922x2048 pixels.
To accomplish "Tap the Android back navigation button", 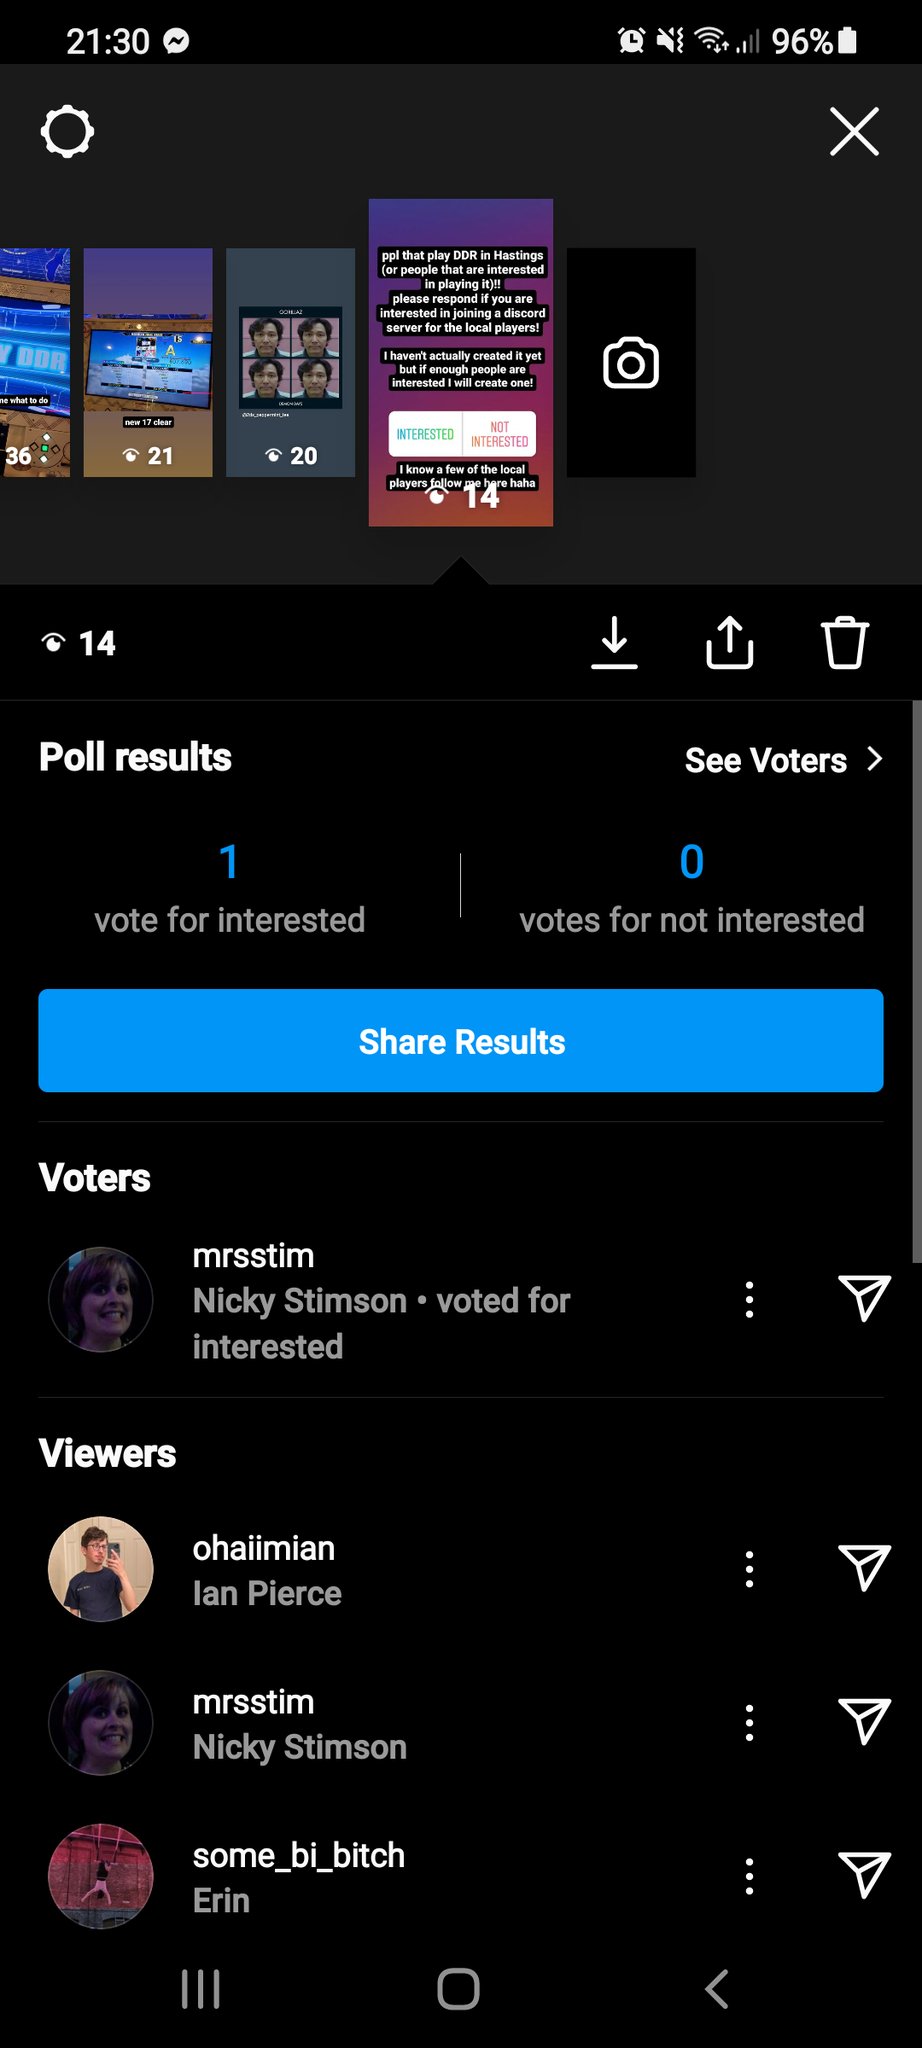I will [x=716, y=1989].
